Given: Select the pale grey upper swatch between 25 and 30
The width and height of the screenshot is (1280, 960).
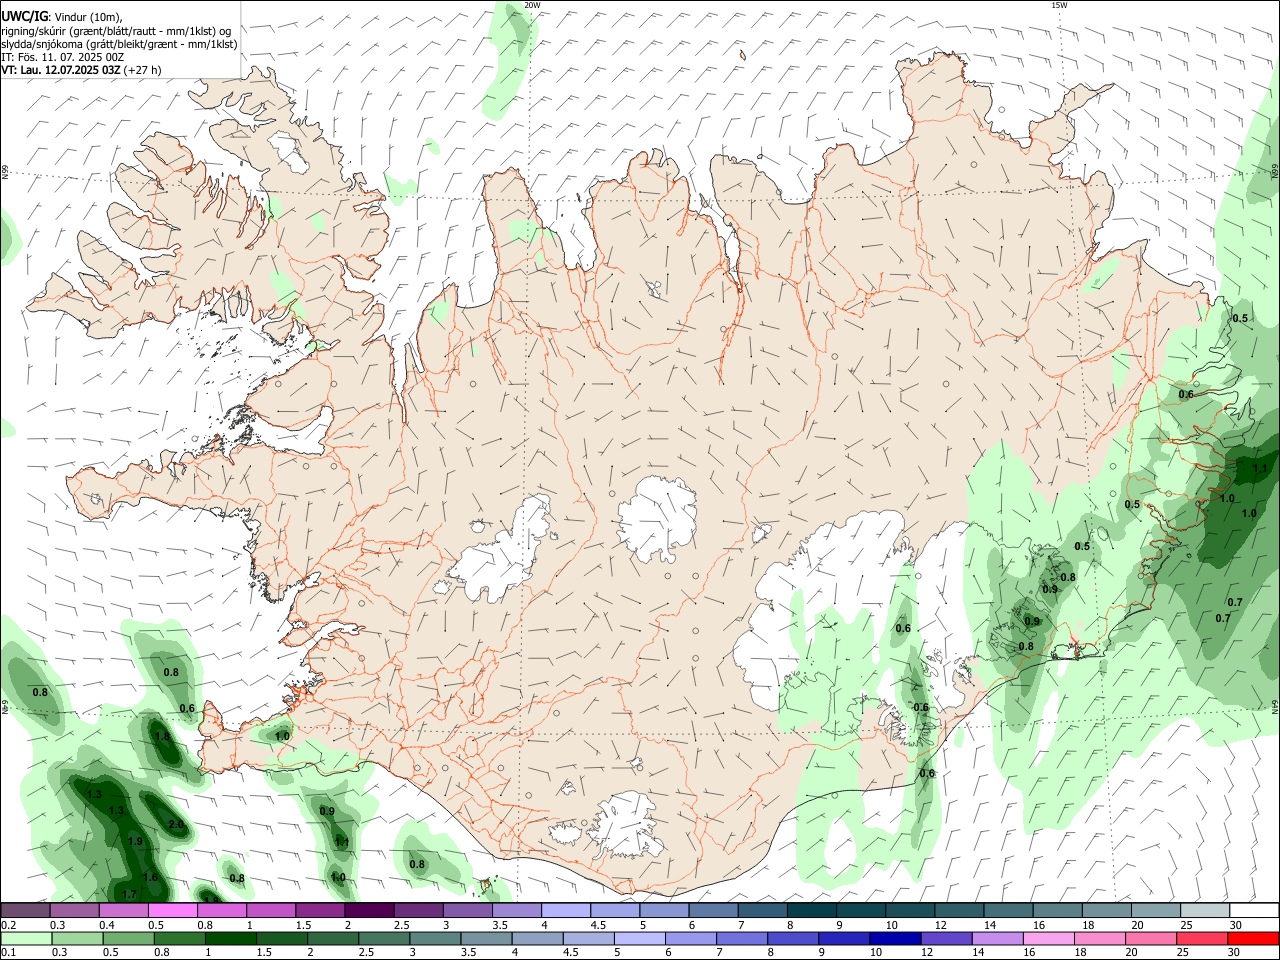Looking at the screenshot, I should tap(1204, 910).
